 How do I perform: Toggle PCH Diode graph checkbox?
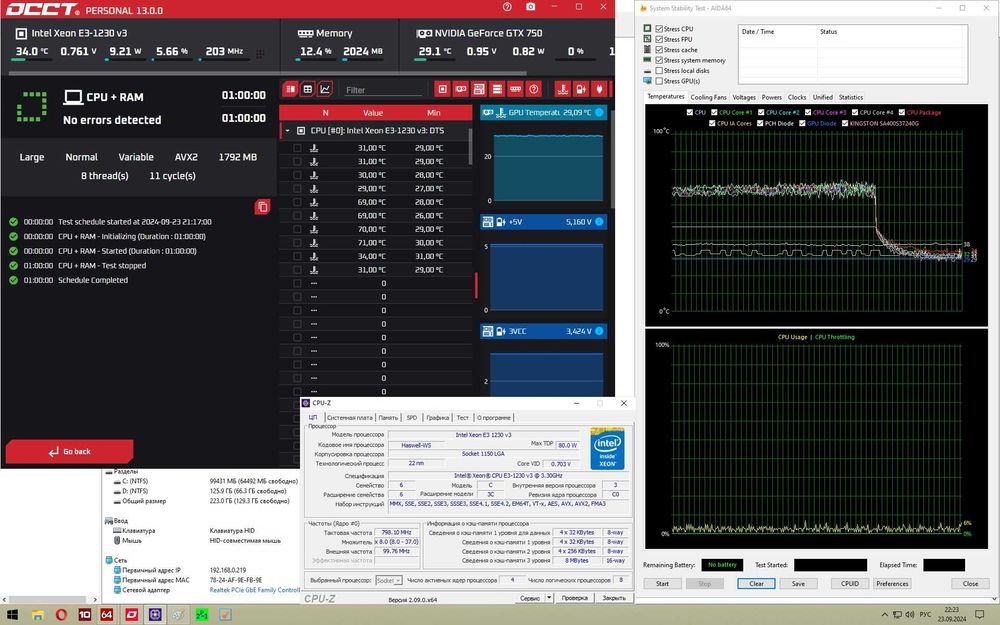pos(760,123)
